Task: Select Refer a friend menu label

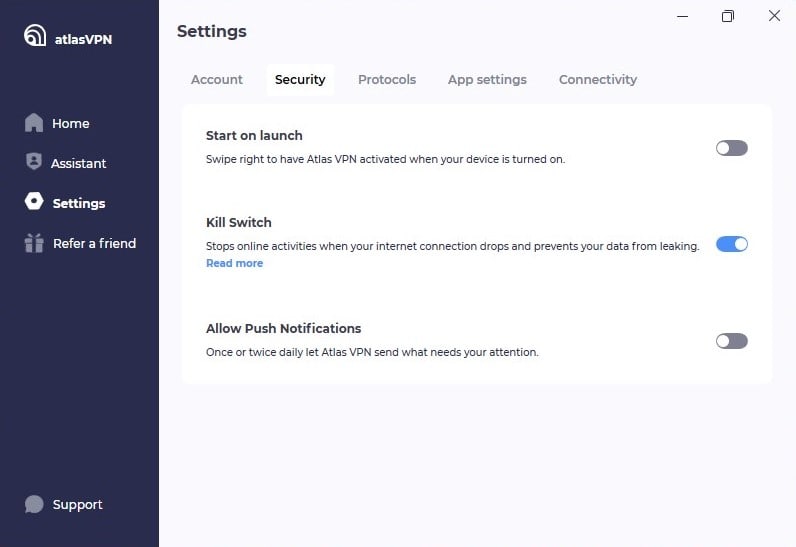Action: [94, 243]
